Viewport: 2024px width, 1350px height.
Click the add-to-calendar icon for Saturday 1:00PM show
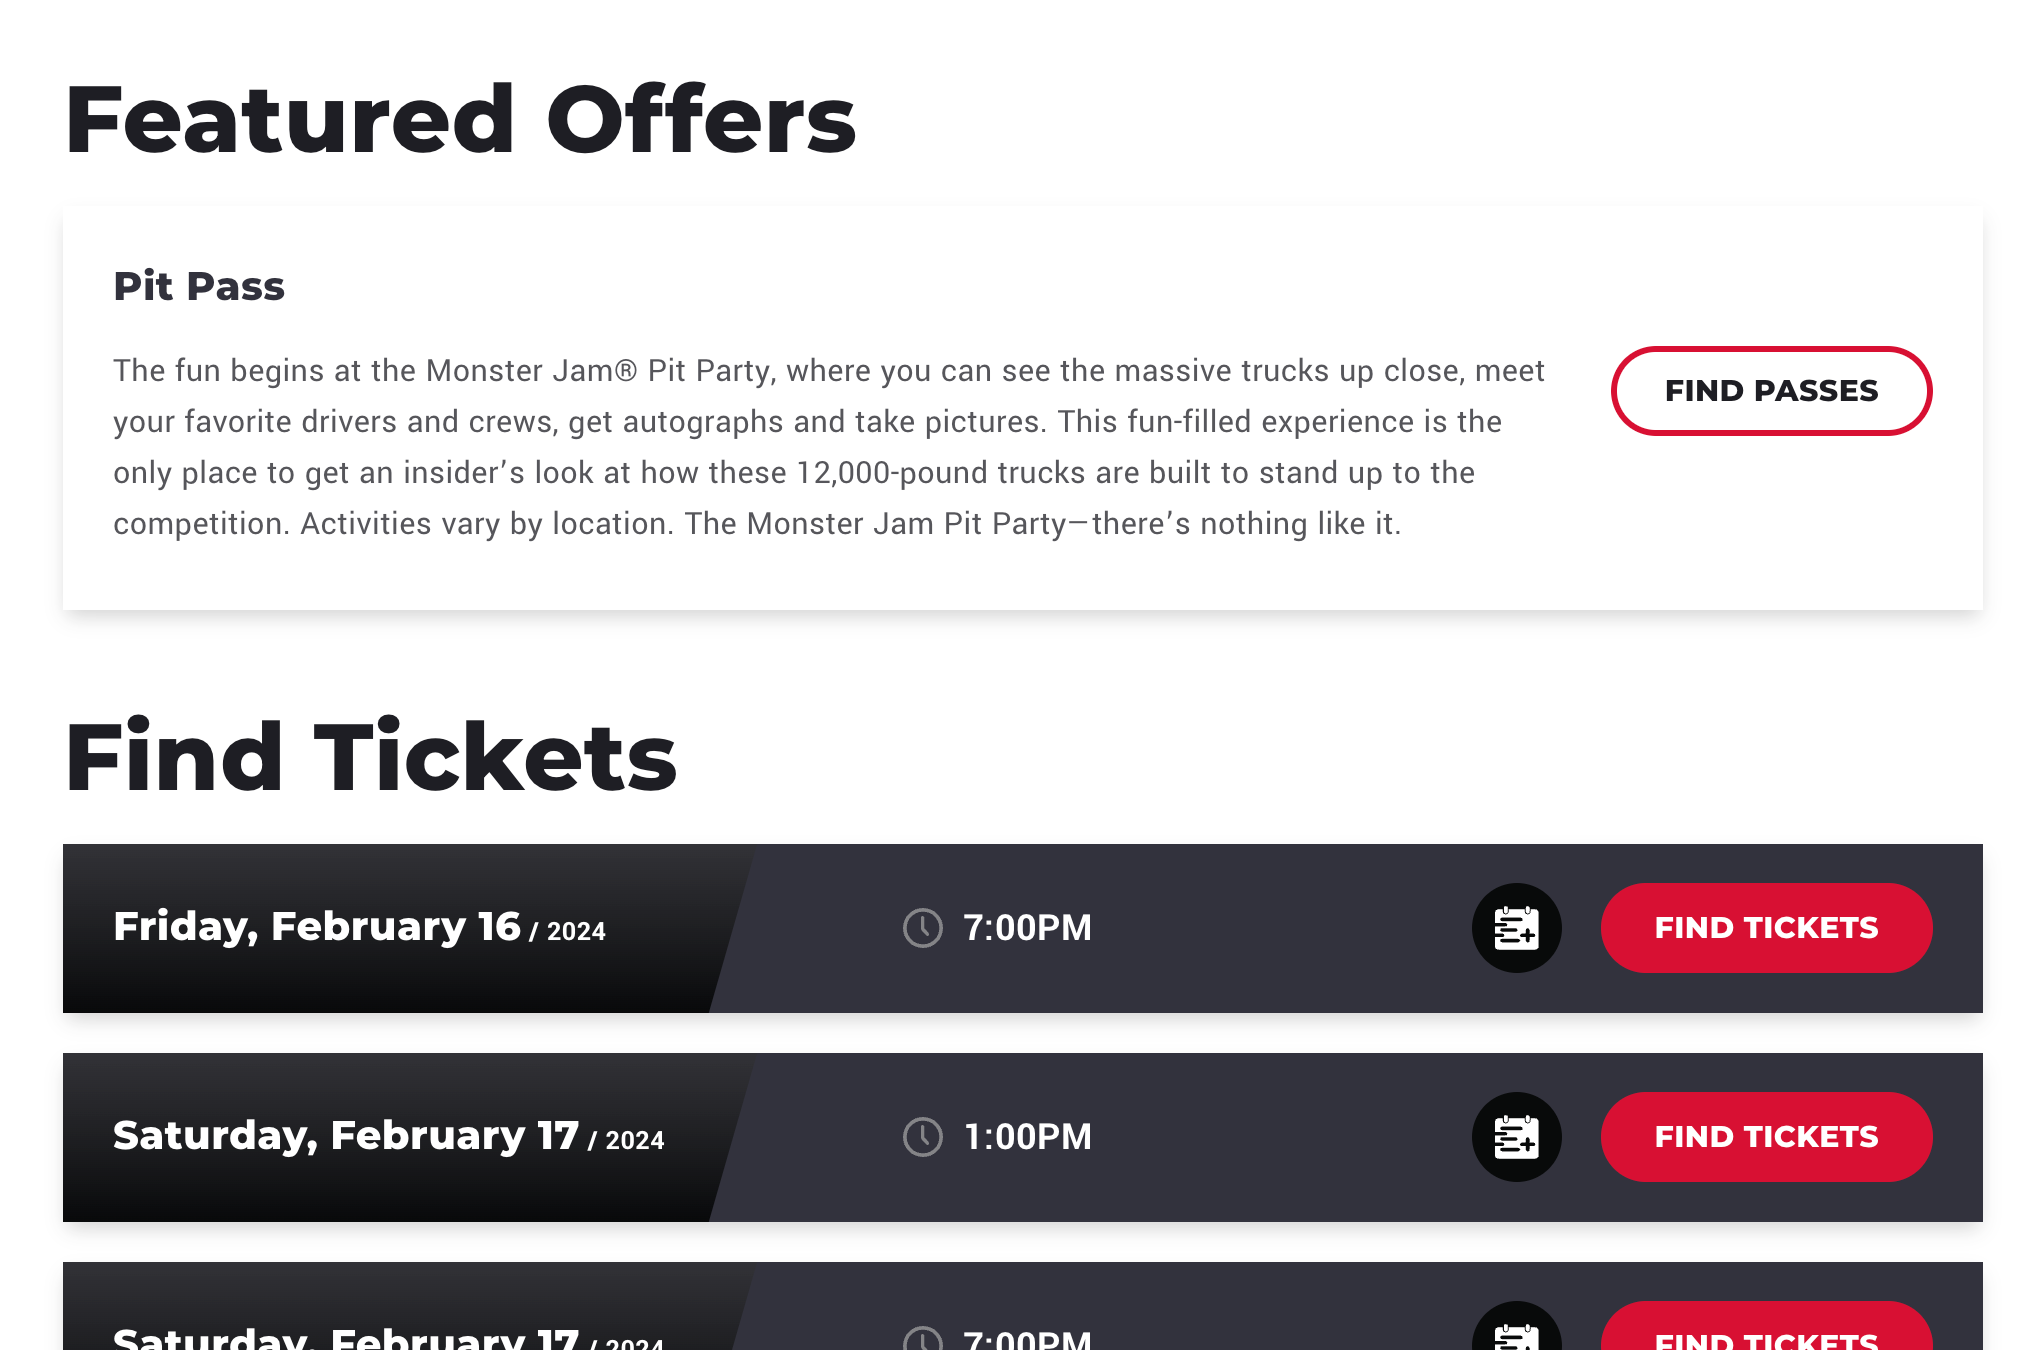coord(1516,1136)
